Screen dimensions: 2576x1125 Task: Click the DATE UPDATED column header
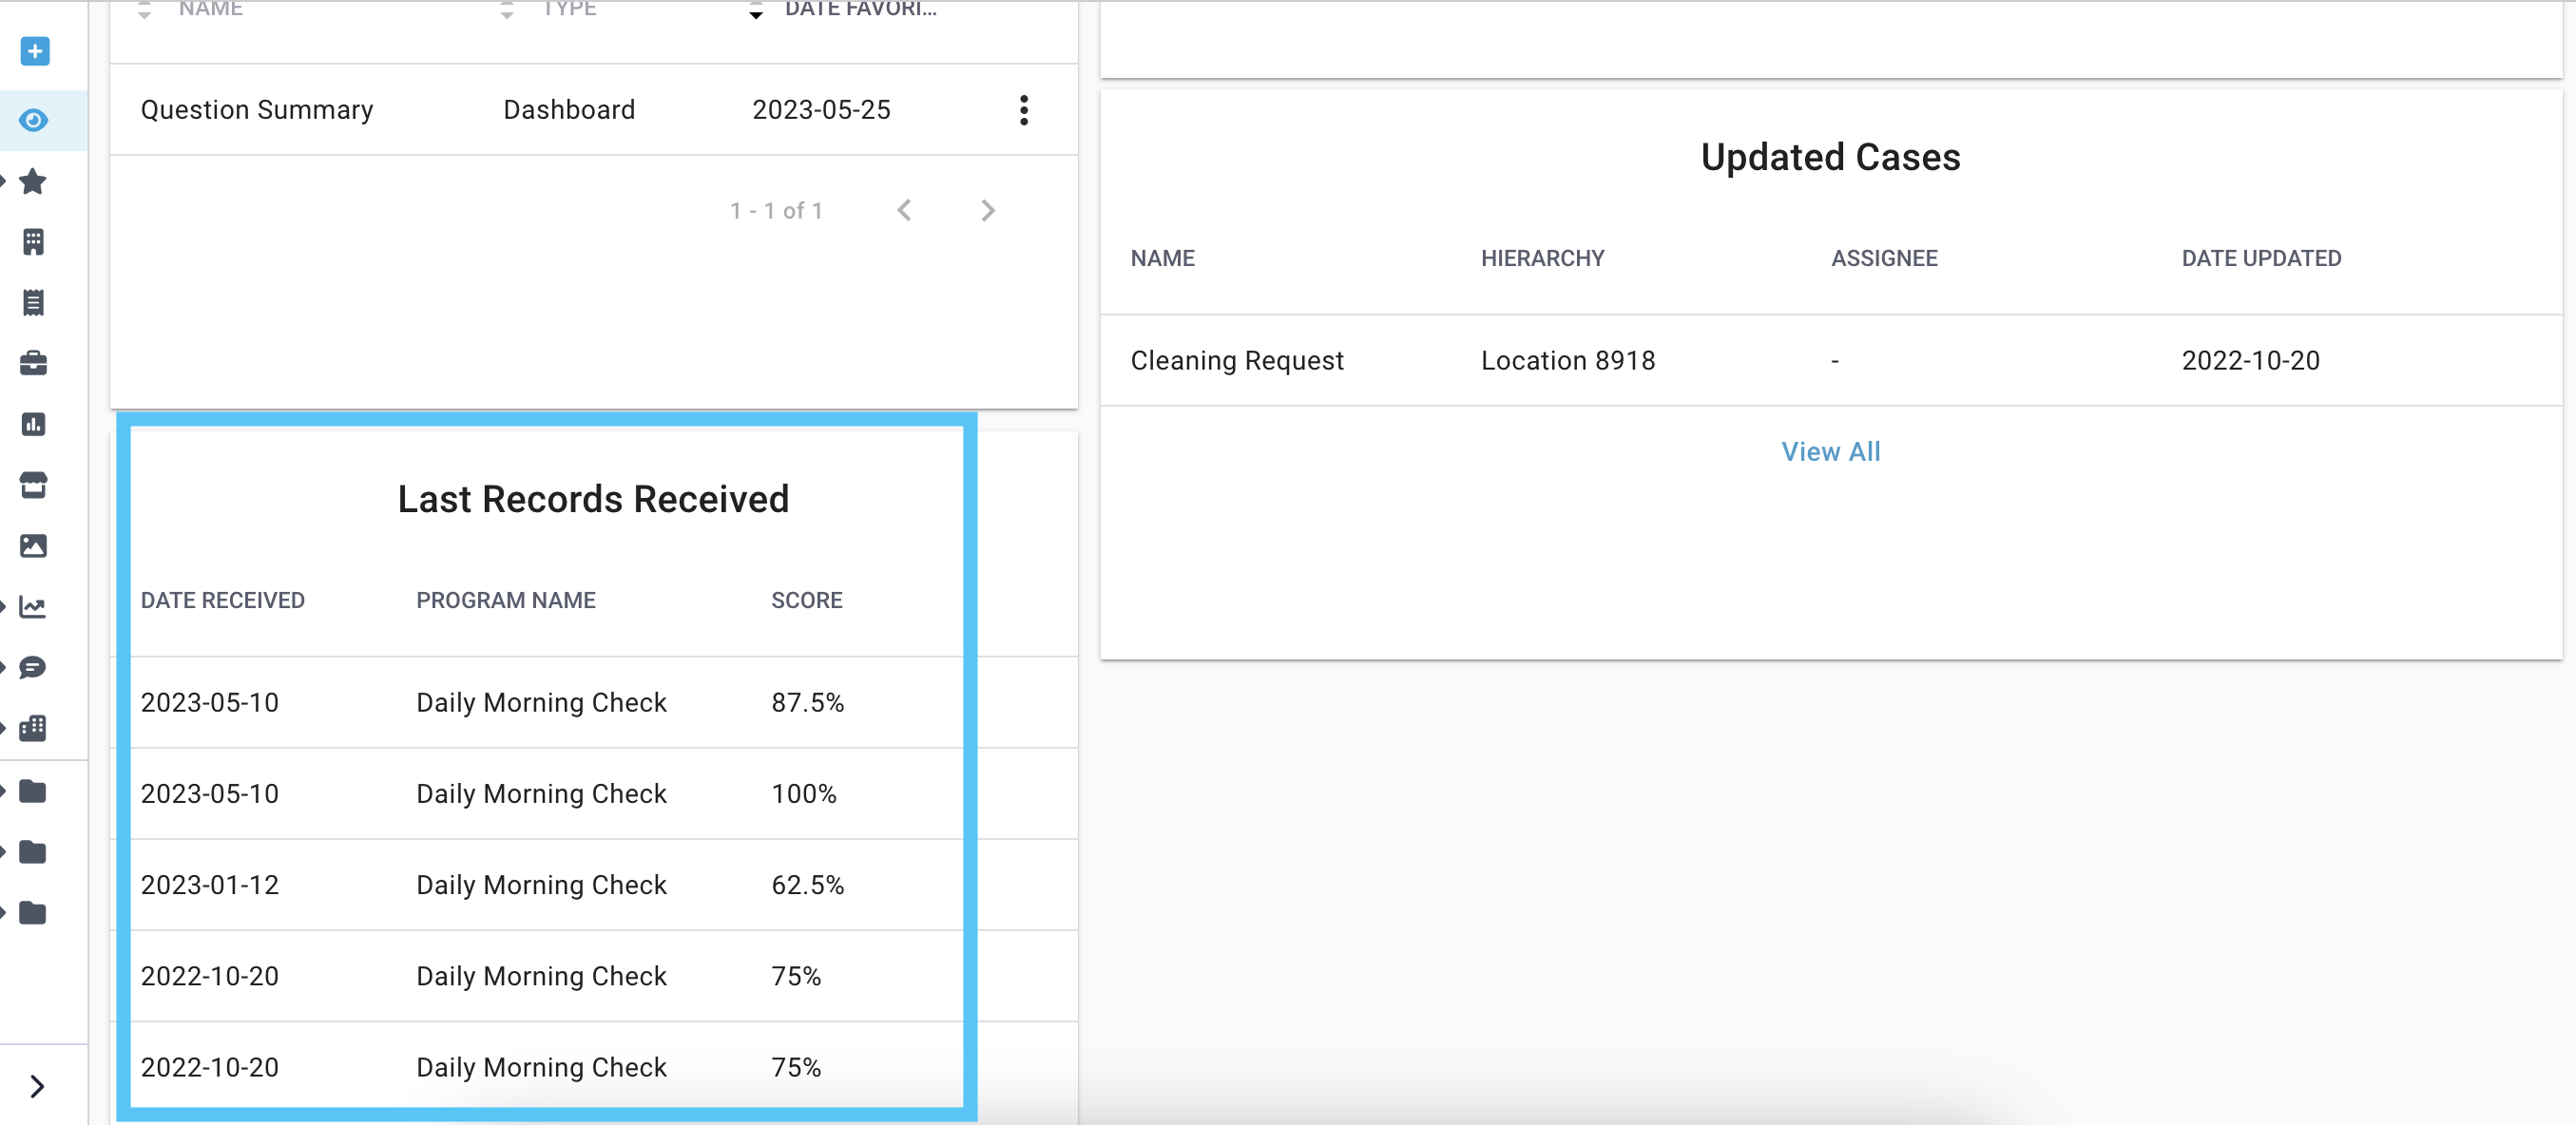2261,258
